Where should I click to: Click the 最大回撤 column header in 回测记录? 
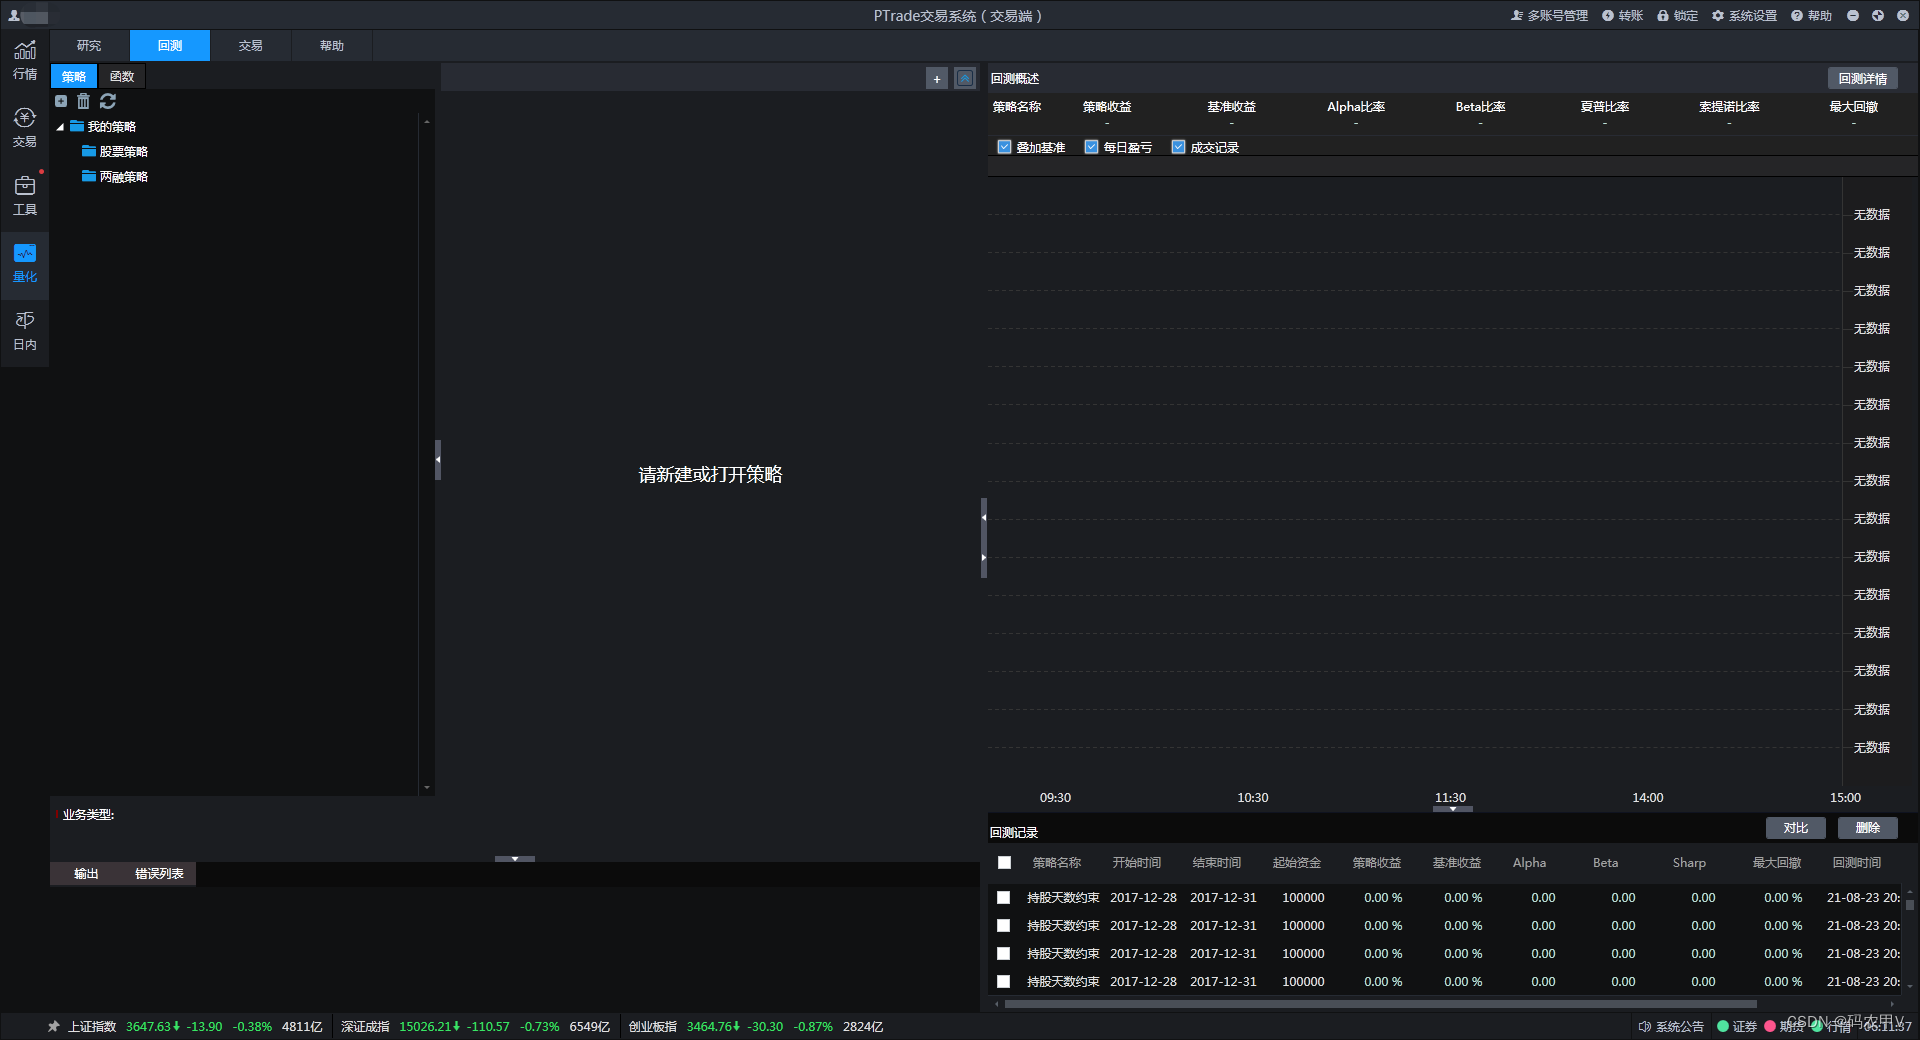tap(1777, 863)
